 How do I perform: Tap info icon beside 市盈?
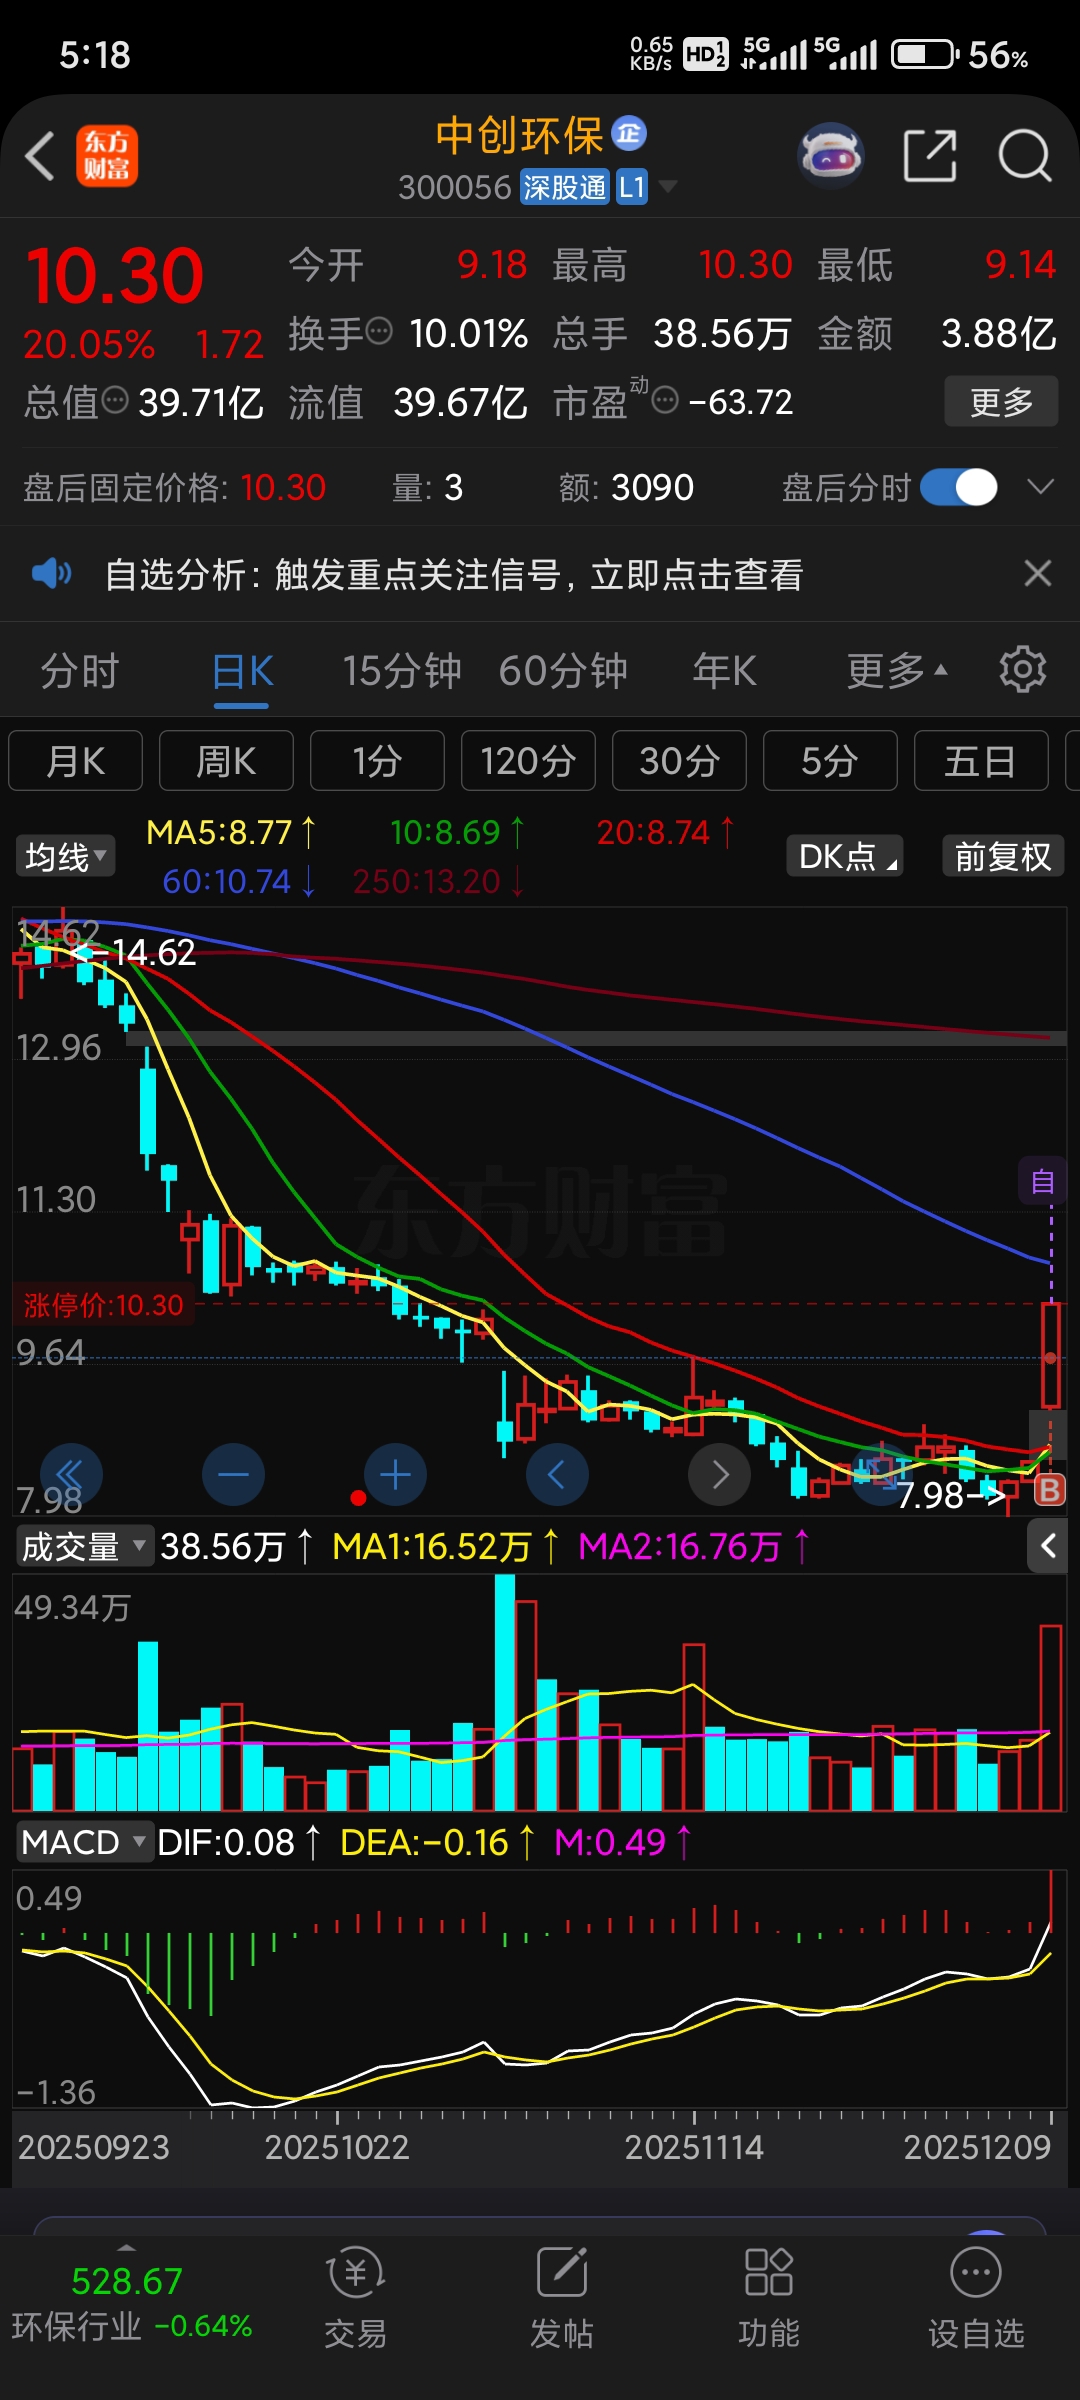(665, 401)
